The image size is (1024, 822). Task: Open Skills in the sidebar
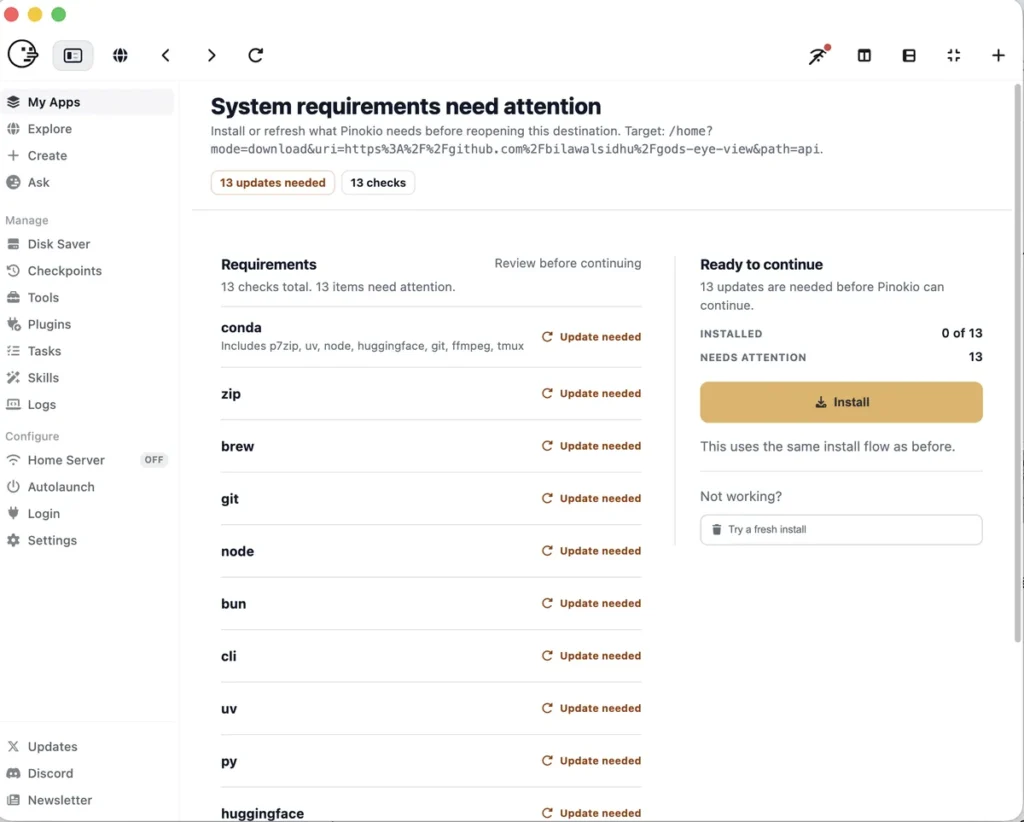click(88, 378)
